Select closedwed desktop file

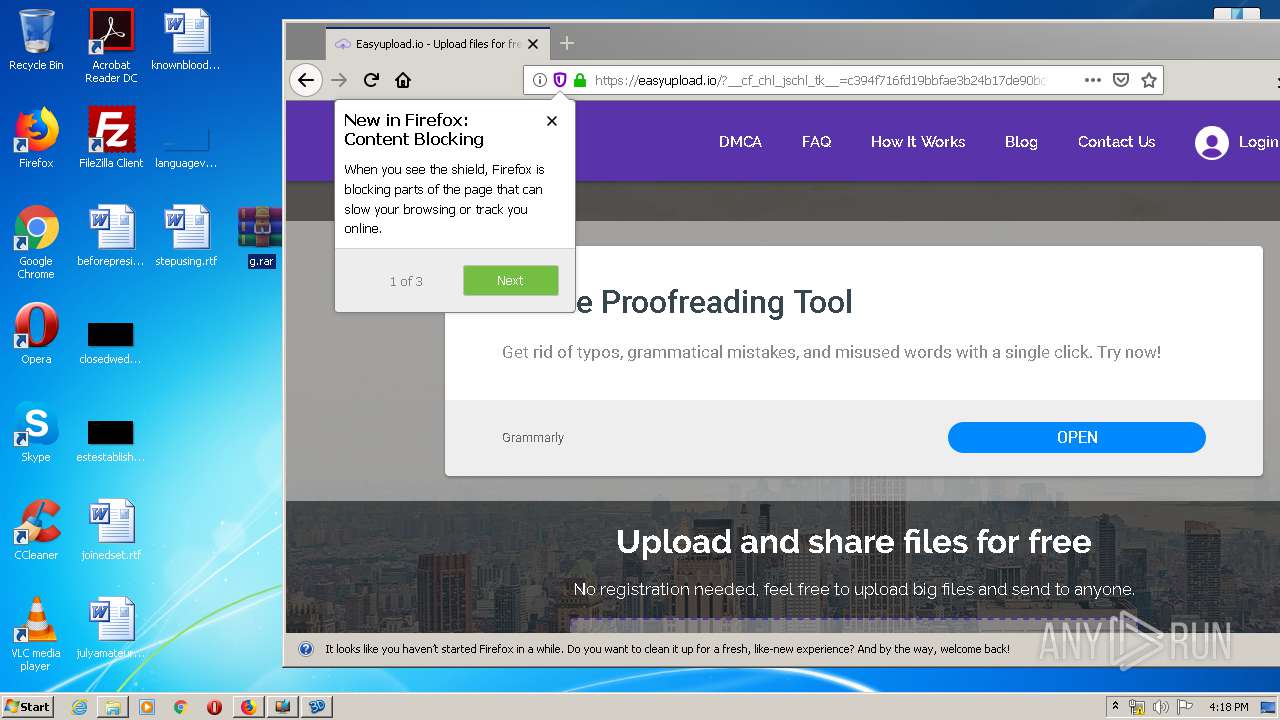tap(110, 343)
